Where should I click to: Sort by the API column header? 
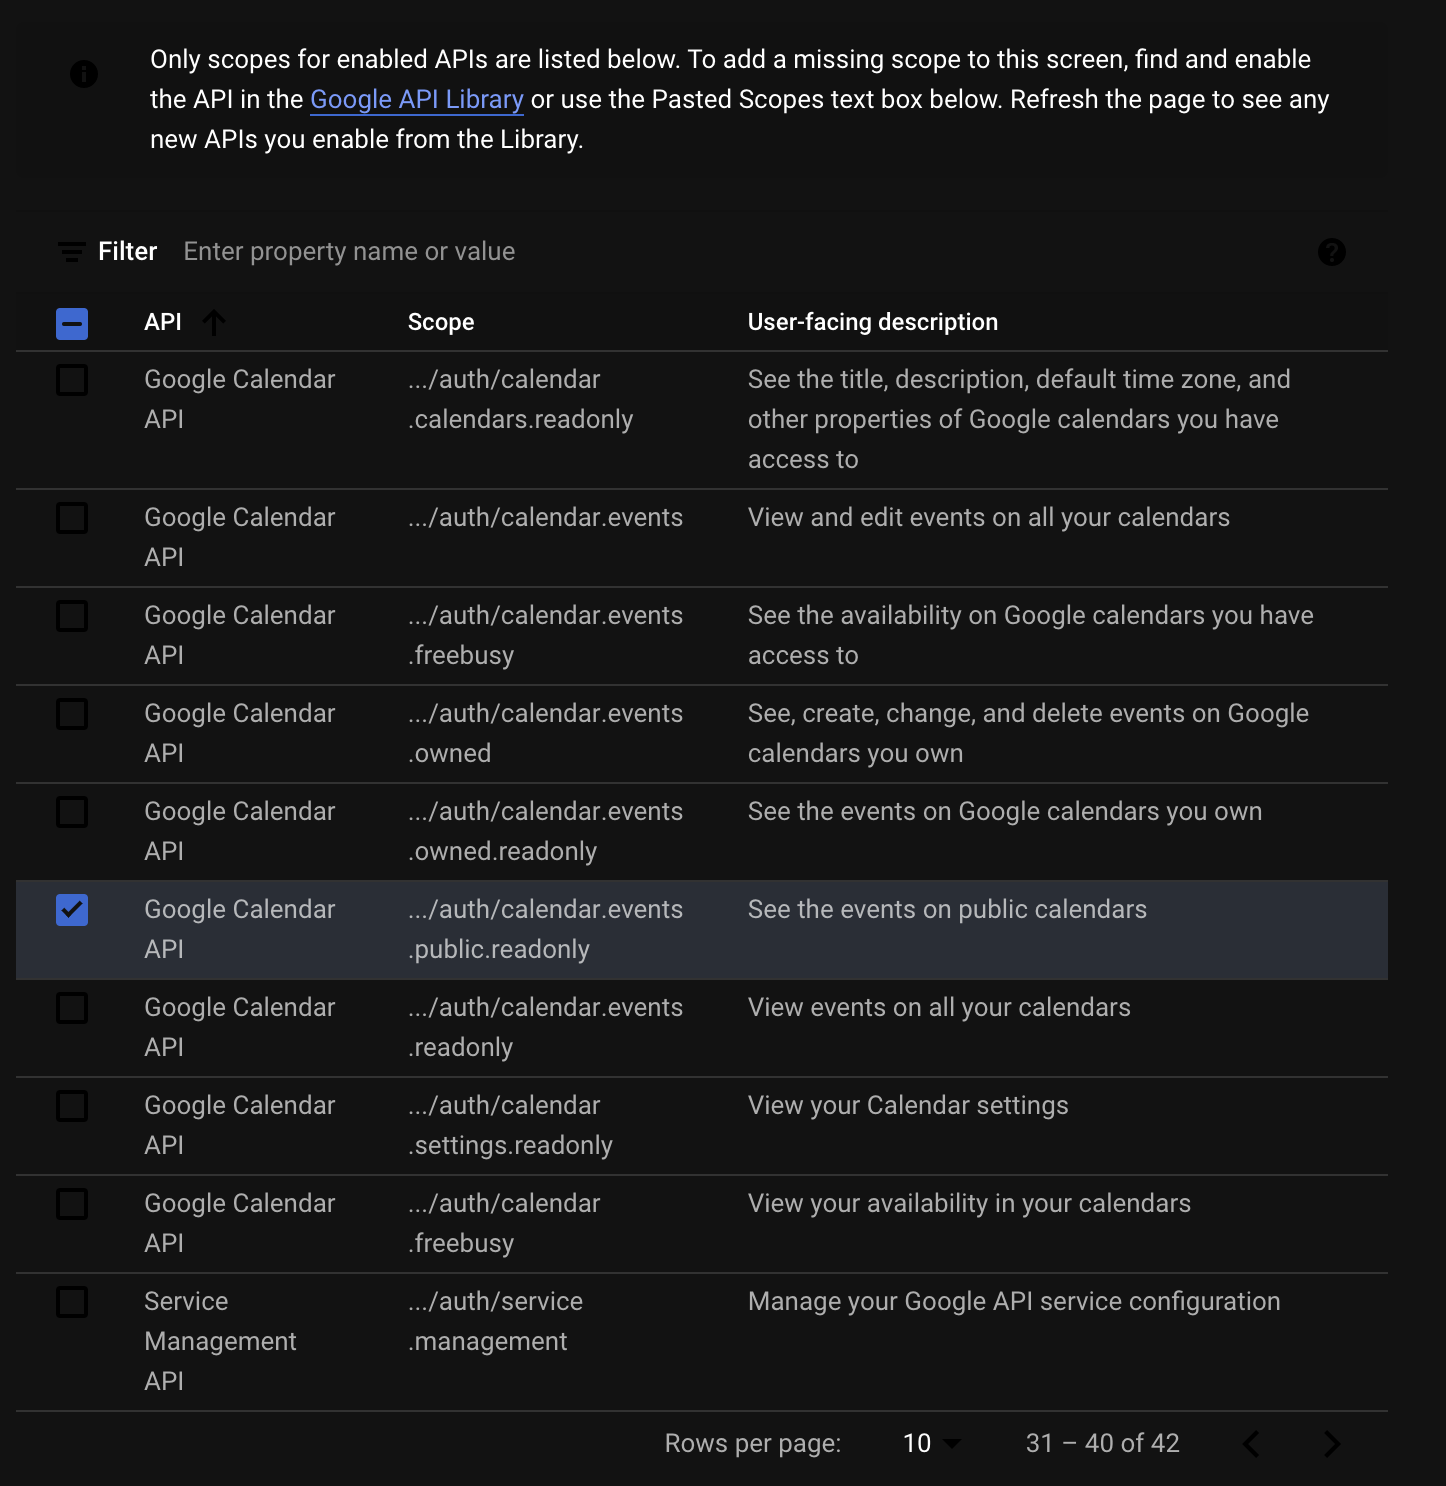pyautogui.click(x=163, y=322)
